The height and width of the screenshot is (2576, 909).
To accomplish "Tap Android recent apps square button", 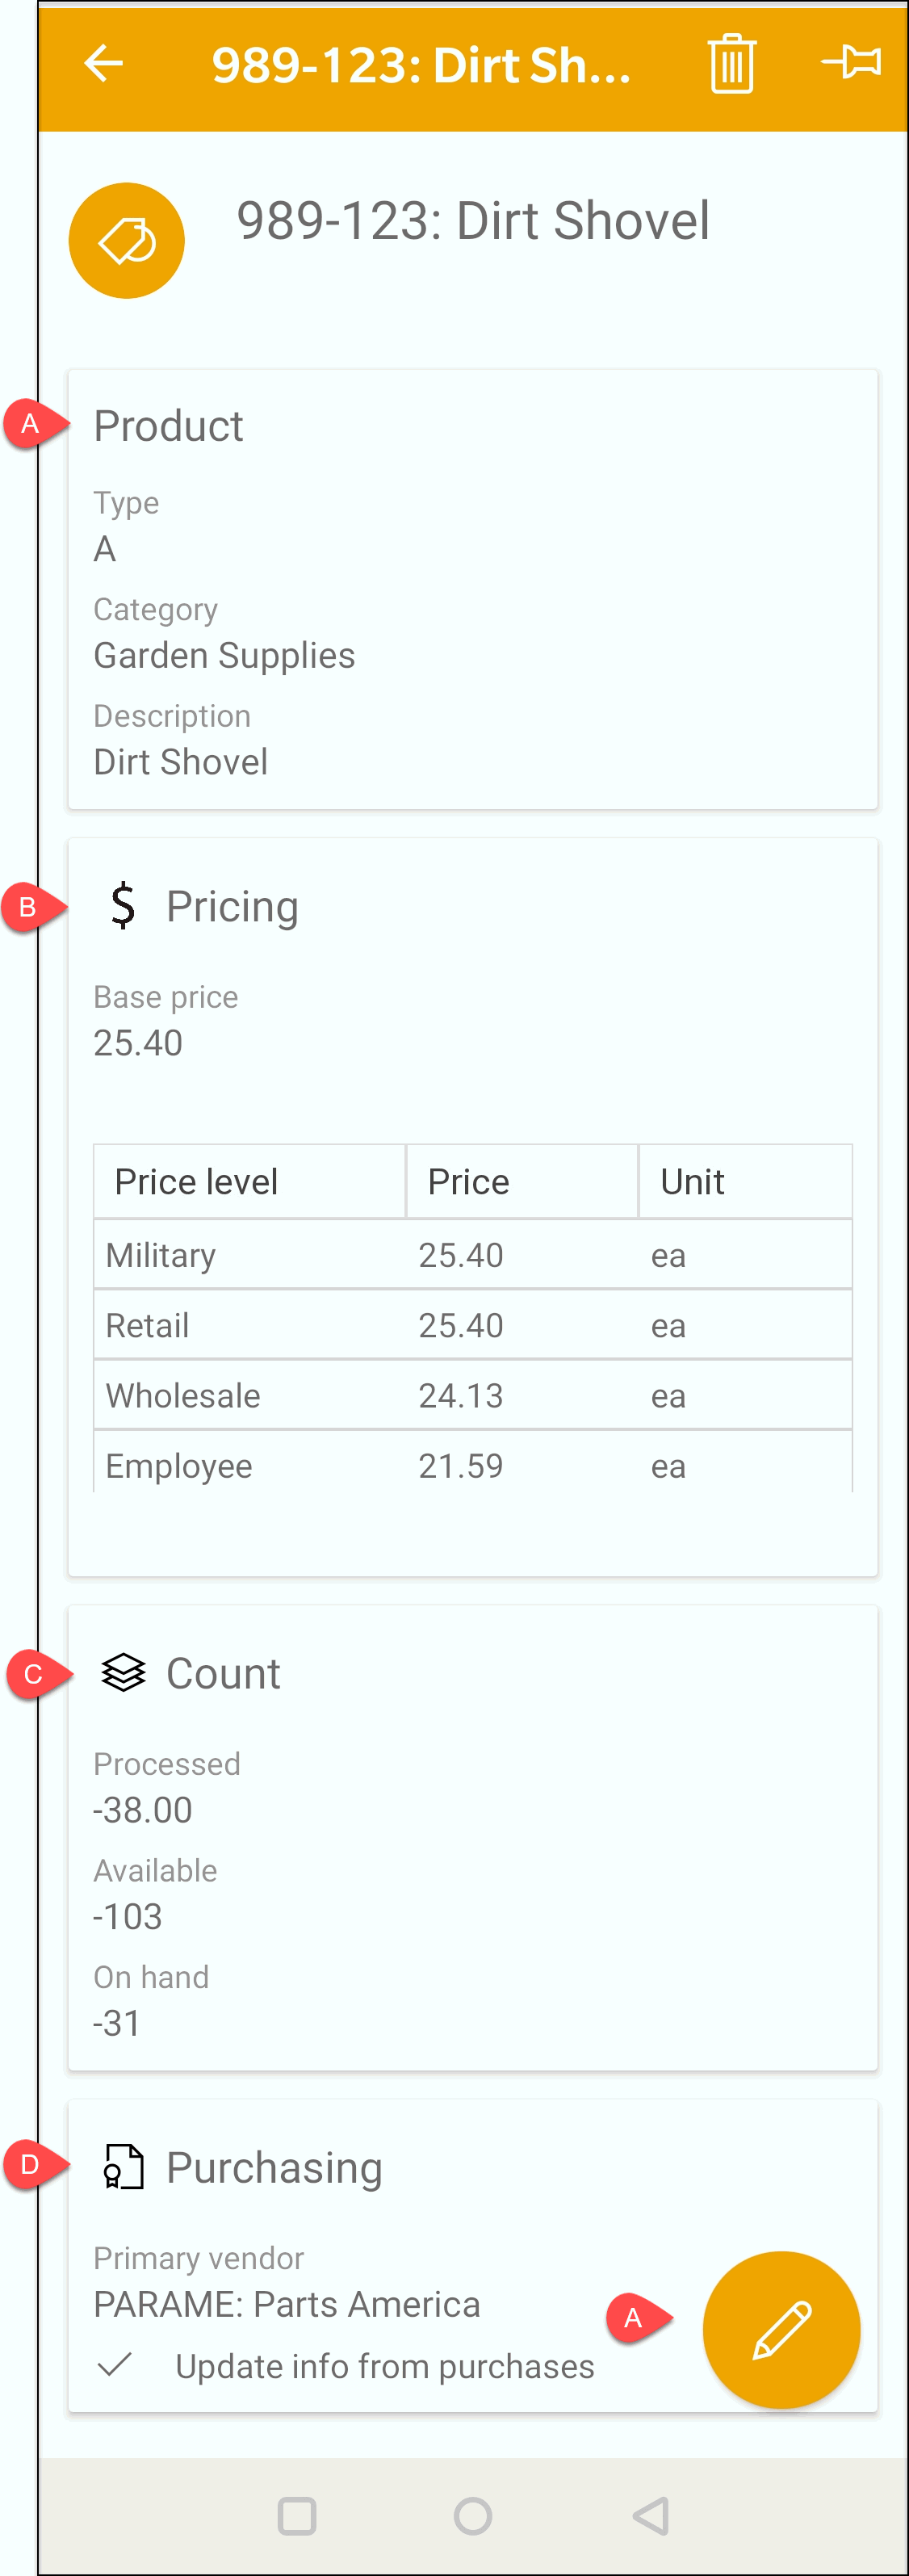I will 297,2516.
